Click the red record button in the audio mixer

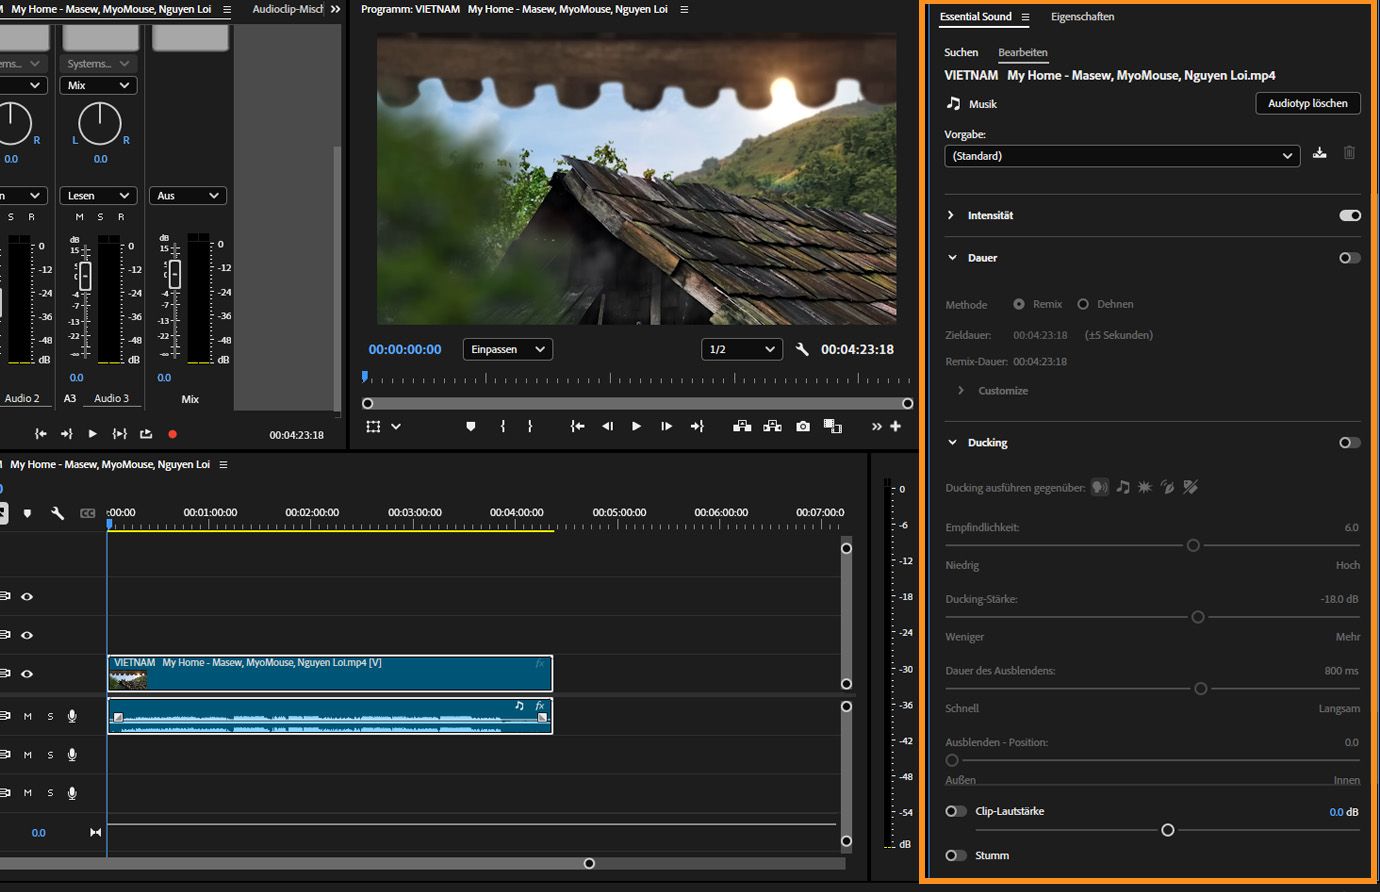(170, 433)
